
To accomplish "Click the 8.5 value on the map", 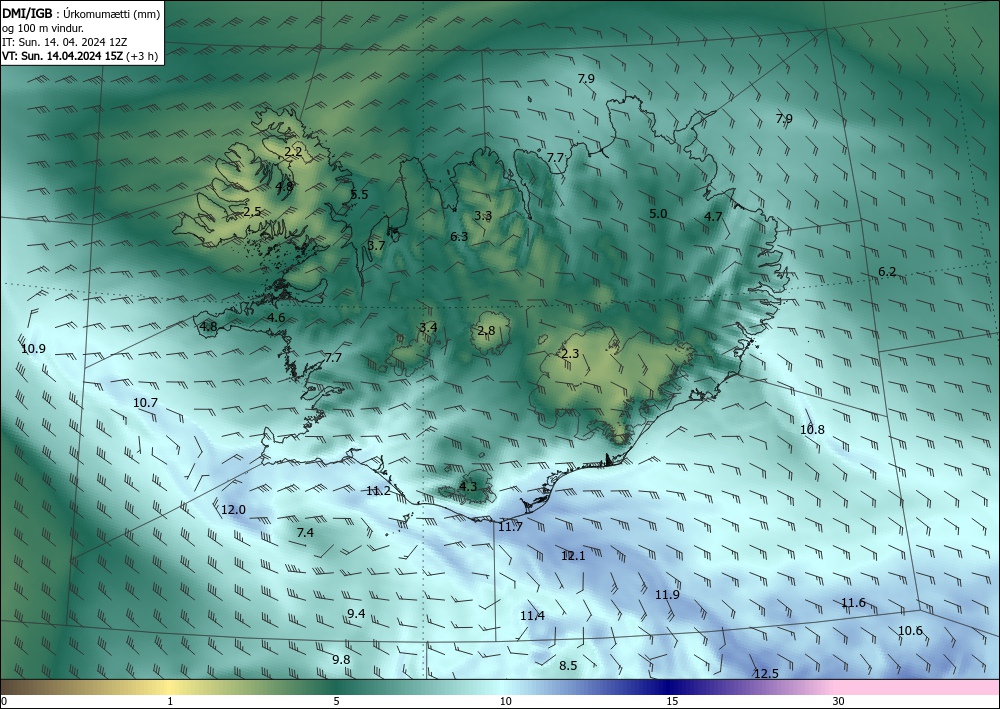I will (568, 666).
